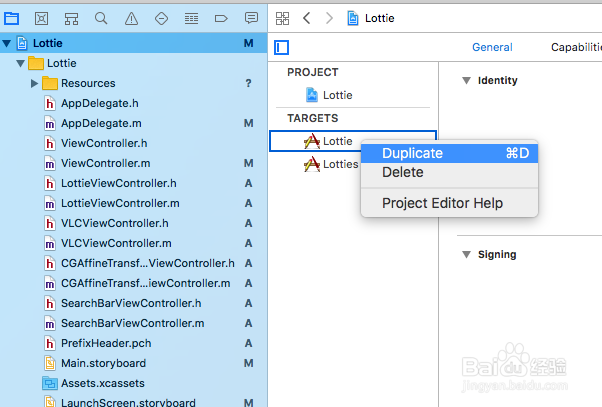This screenshot has width=602, height=407.
Task: Click the go back arrow in jump bar
Action: pos(307,18)
